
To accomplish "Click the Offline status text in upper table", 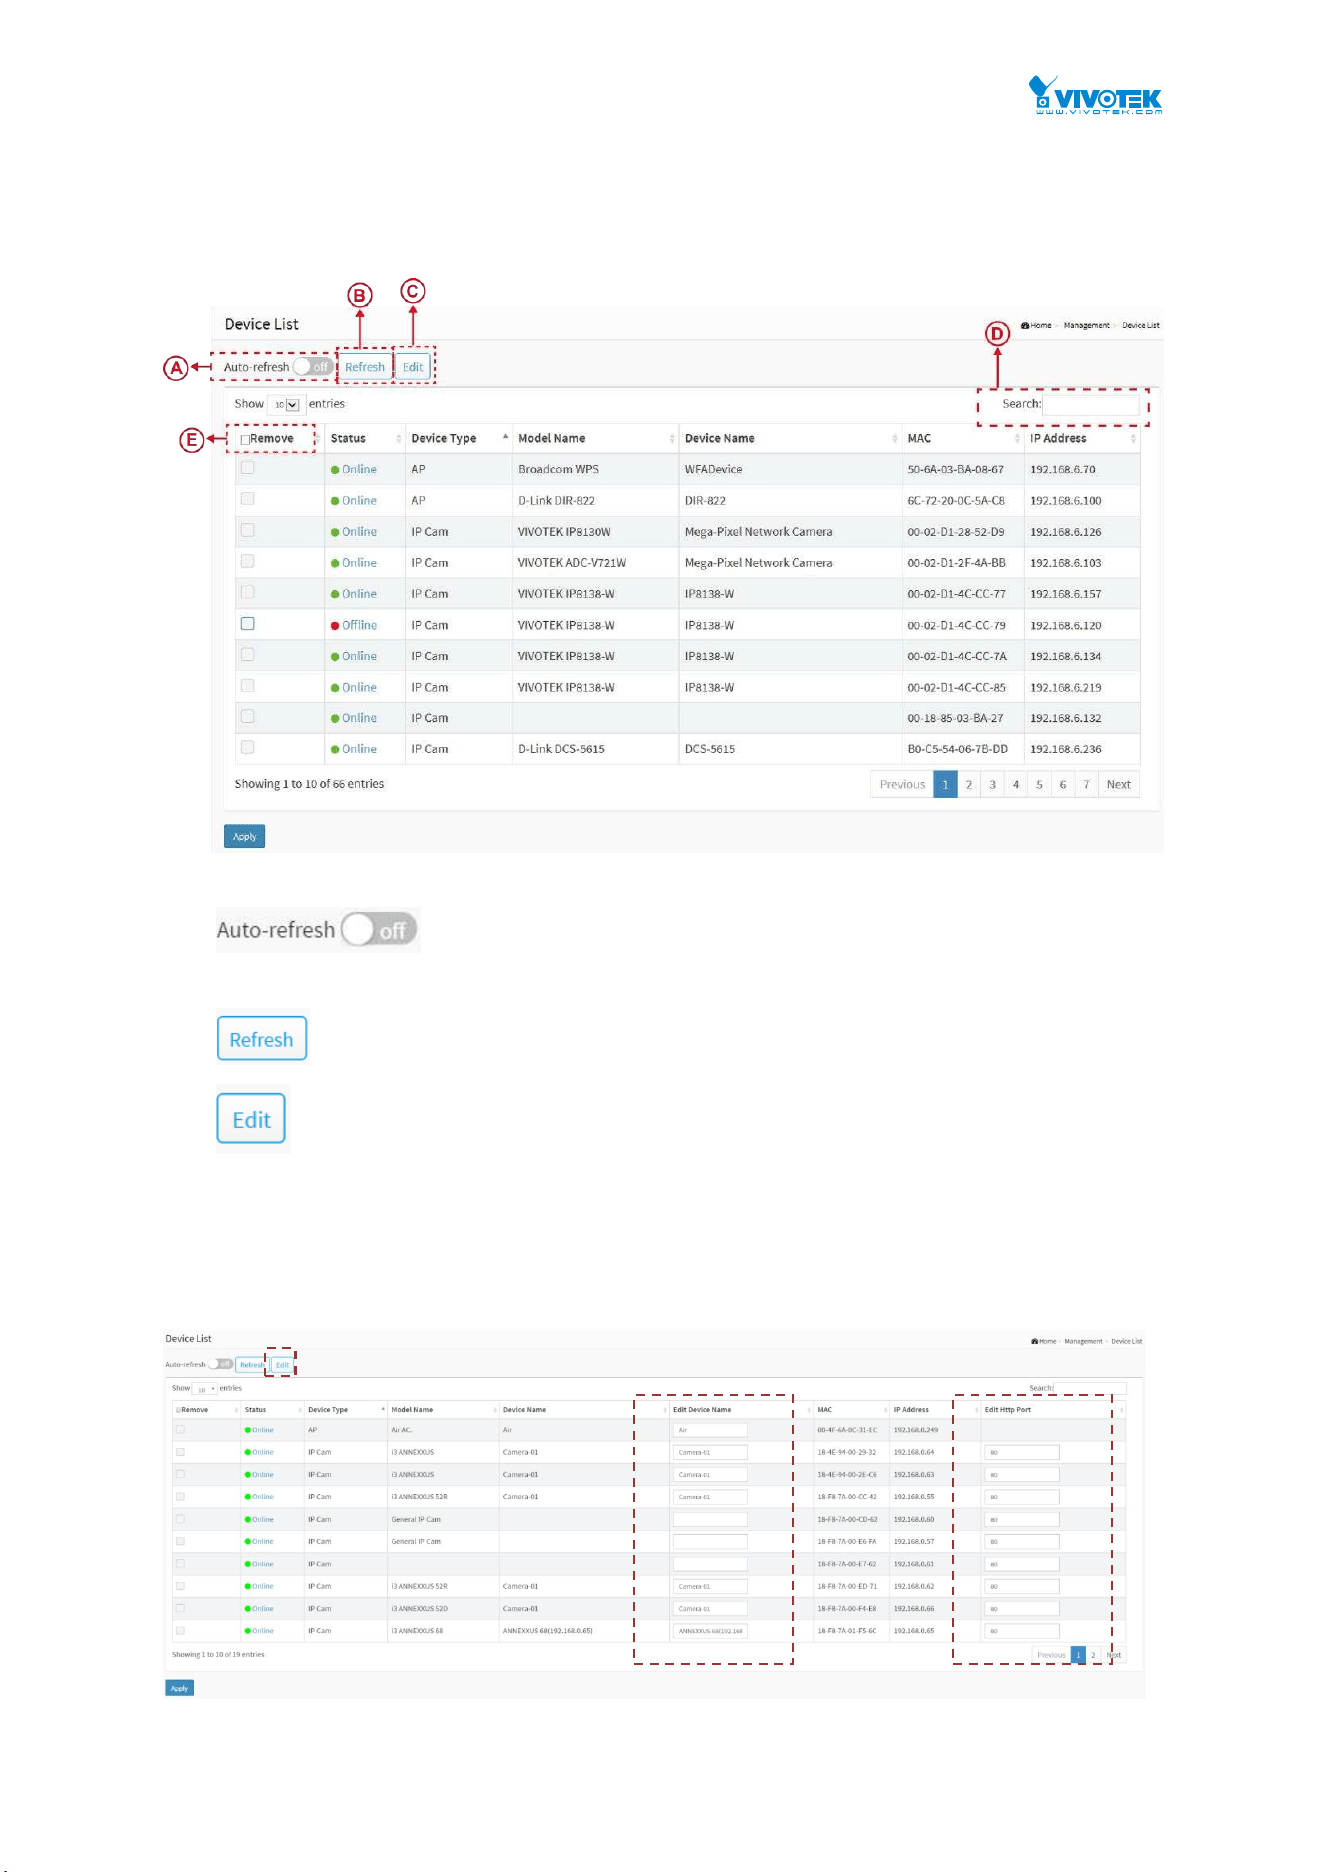I will (359, 626).
